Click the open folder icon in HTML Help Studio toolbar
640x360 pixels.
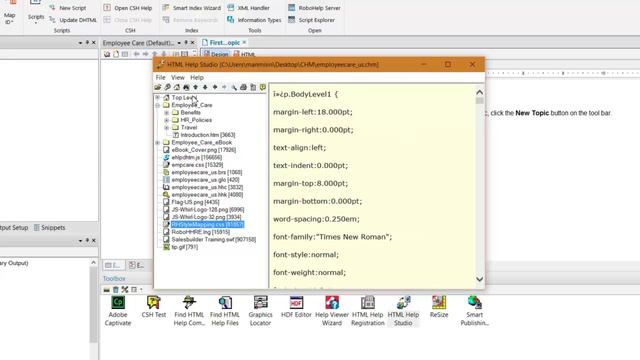click(x=158, y=87)
